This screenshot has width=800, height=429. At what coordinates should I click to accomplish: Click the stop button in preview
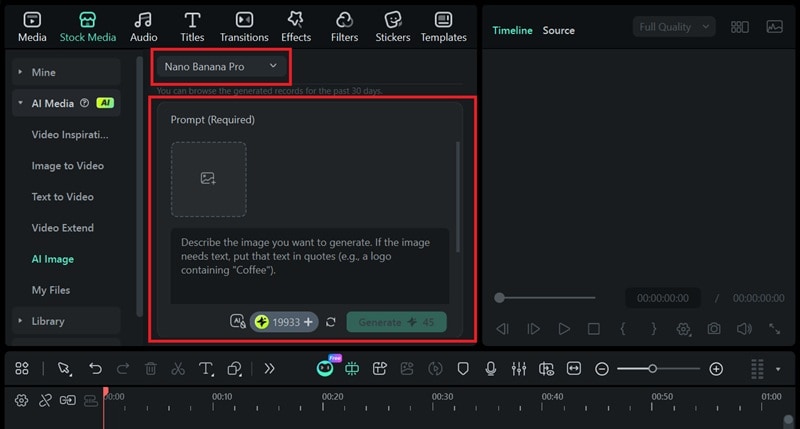[593, 329]
